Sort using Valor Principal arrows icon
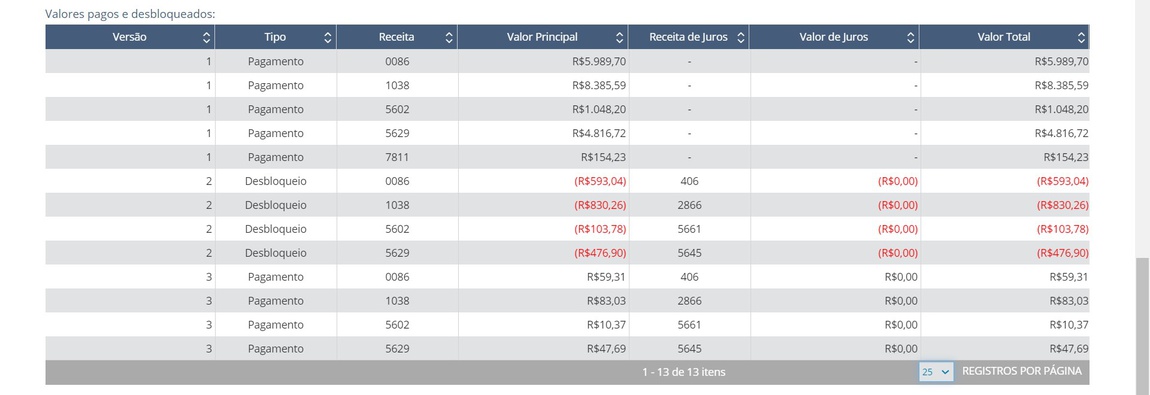The image size is (1150, 395). click(x=620, y=37)
